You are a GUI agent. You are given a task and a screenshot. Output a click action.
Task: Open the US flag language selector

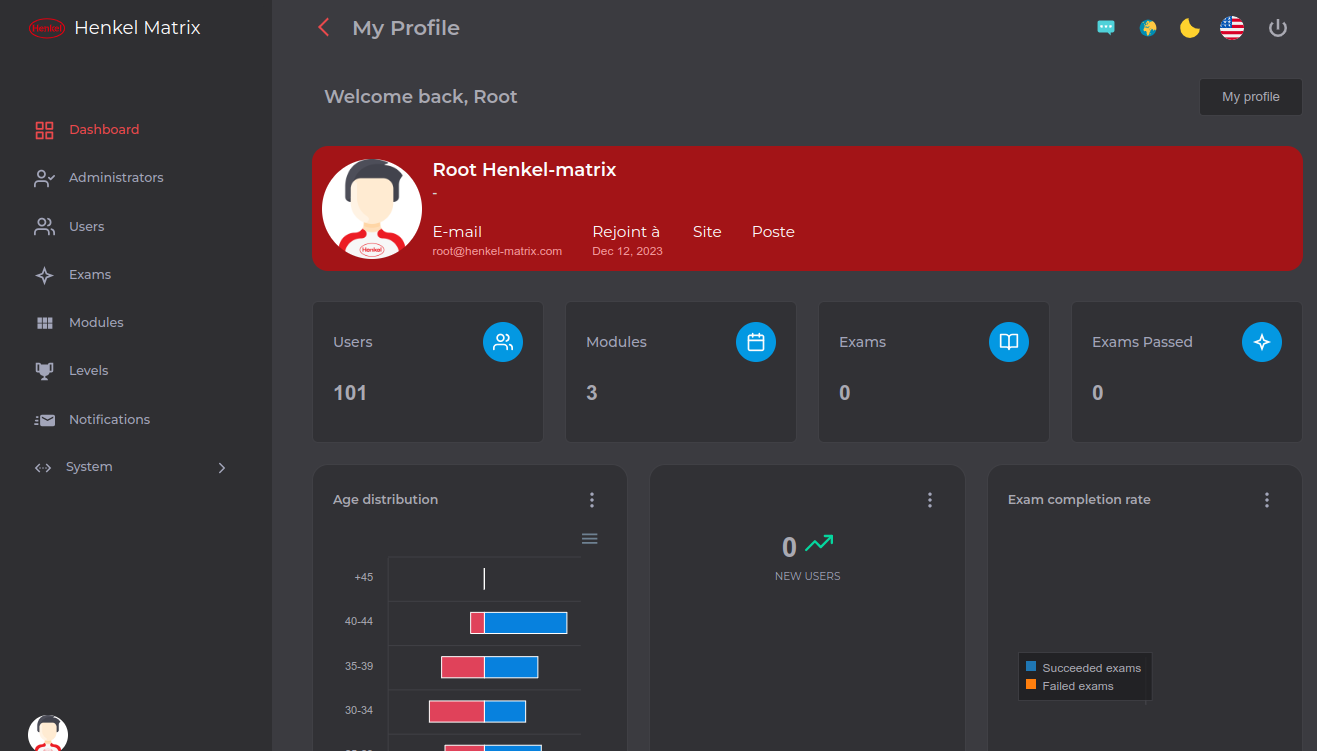tap(1232, 28)
